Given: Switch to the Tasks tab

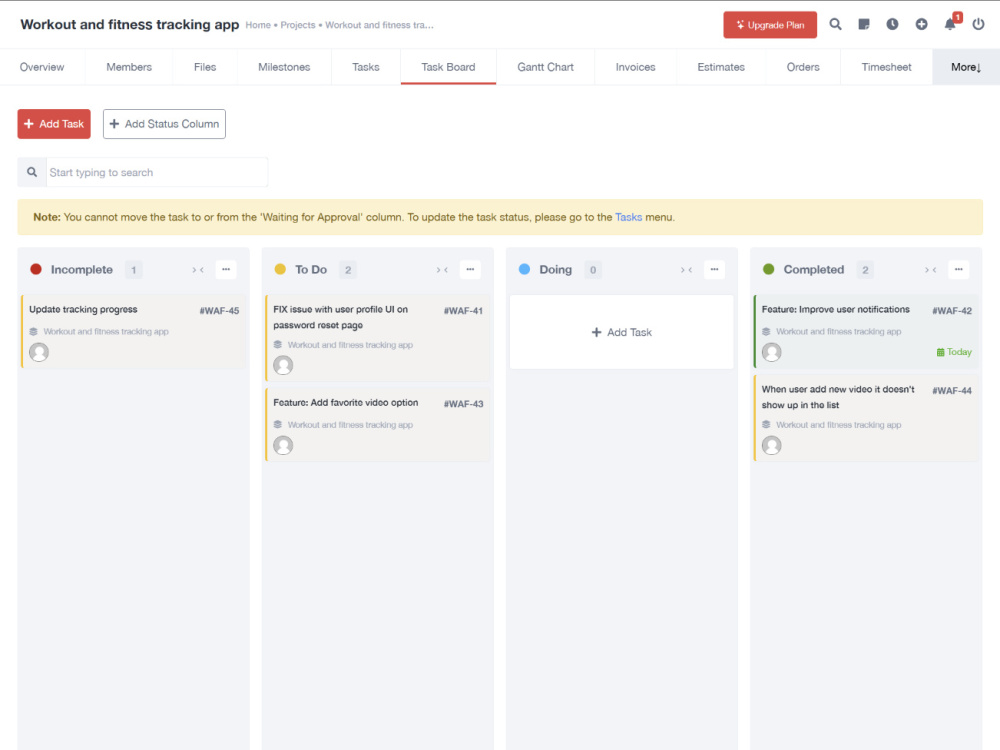Looking at the screenshot, I should 366,67.
